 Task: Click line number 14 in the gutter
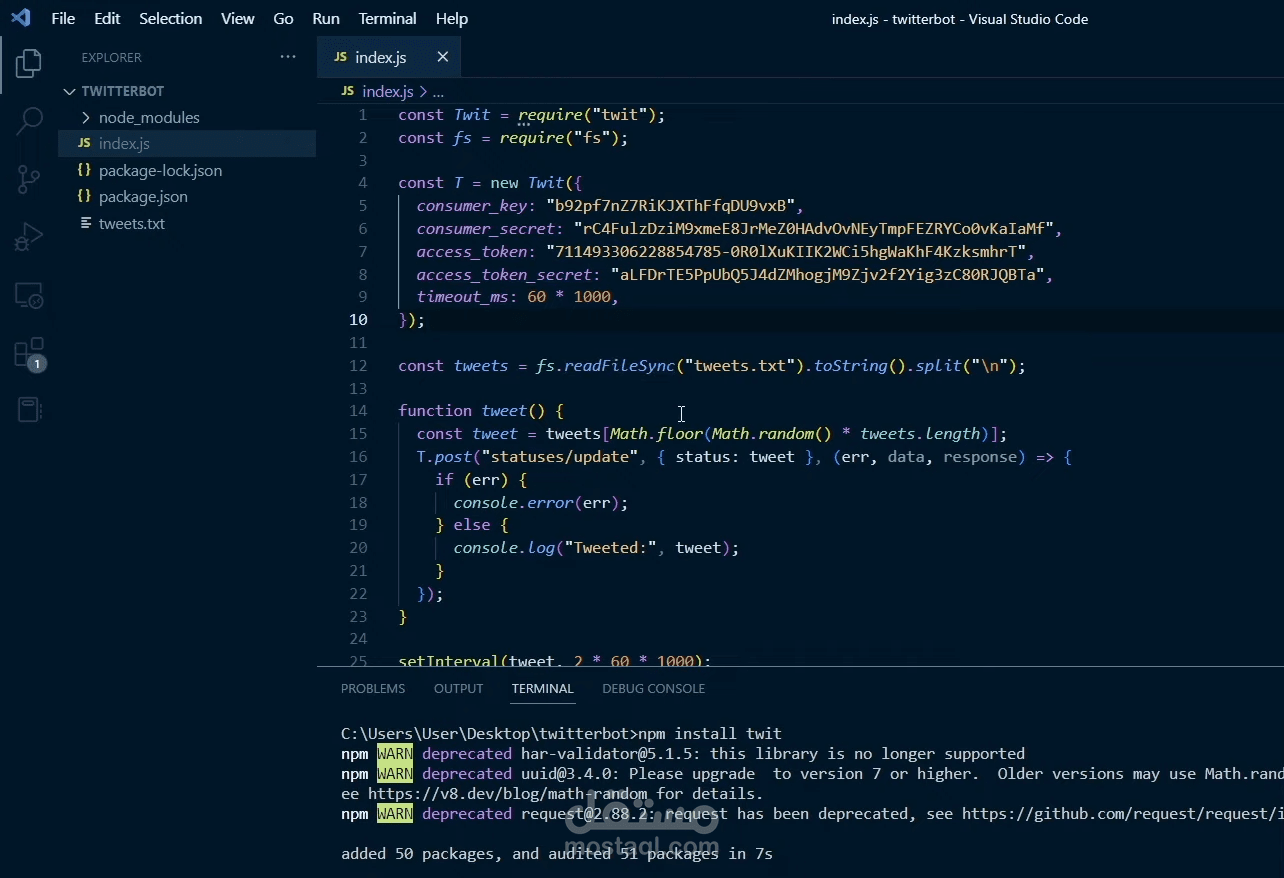358,411
